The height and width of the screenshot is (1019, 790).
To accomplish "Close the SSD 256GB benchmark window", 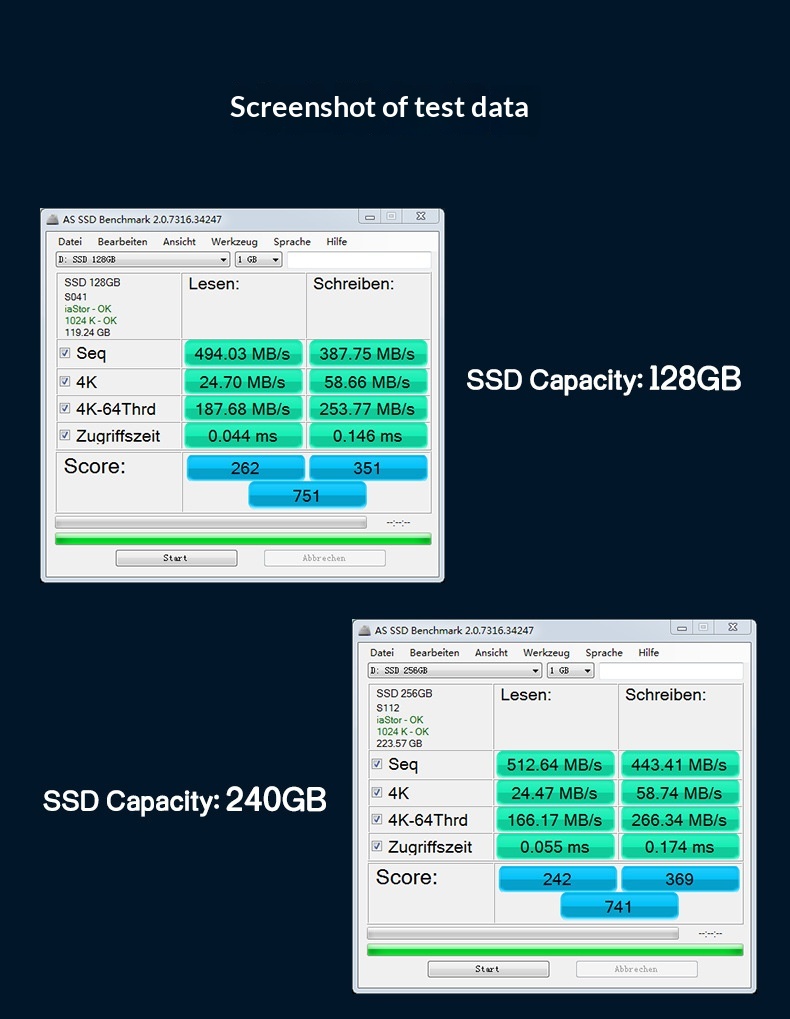I will point(733,627).
